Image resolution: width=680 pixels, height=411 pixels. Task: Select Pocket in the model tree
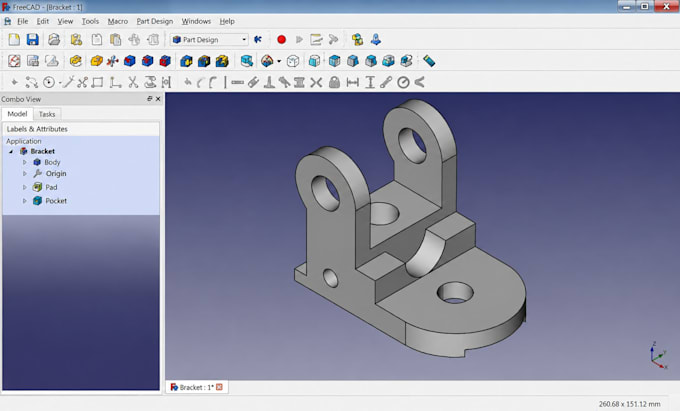click(56, 201)
